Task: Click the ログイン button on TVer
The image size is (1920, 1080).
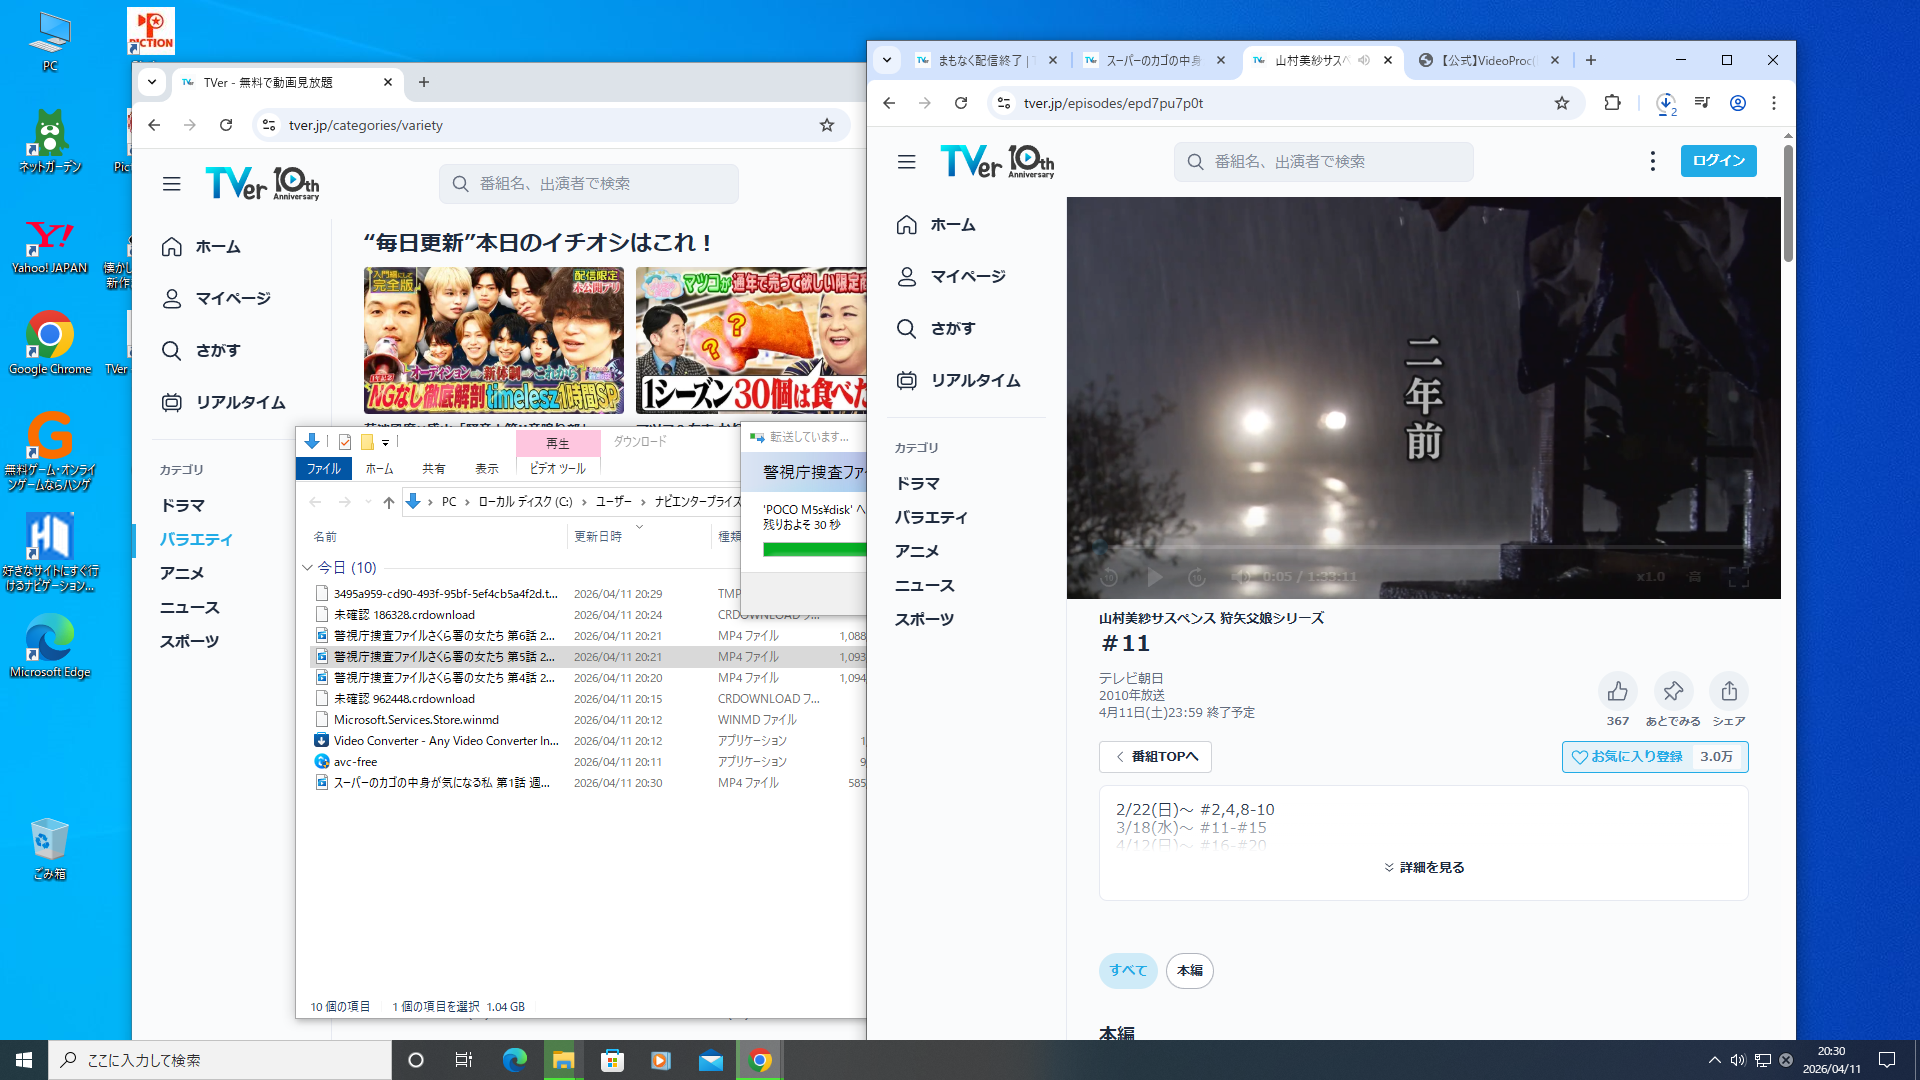Action: [x=1718, y=161]
